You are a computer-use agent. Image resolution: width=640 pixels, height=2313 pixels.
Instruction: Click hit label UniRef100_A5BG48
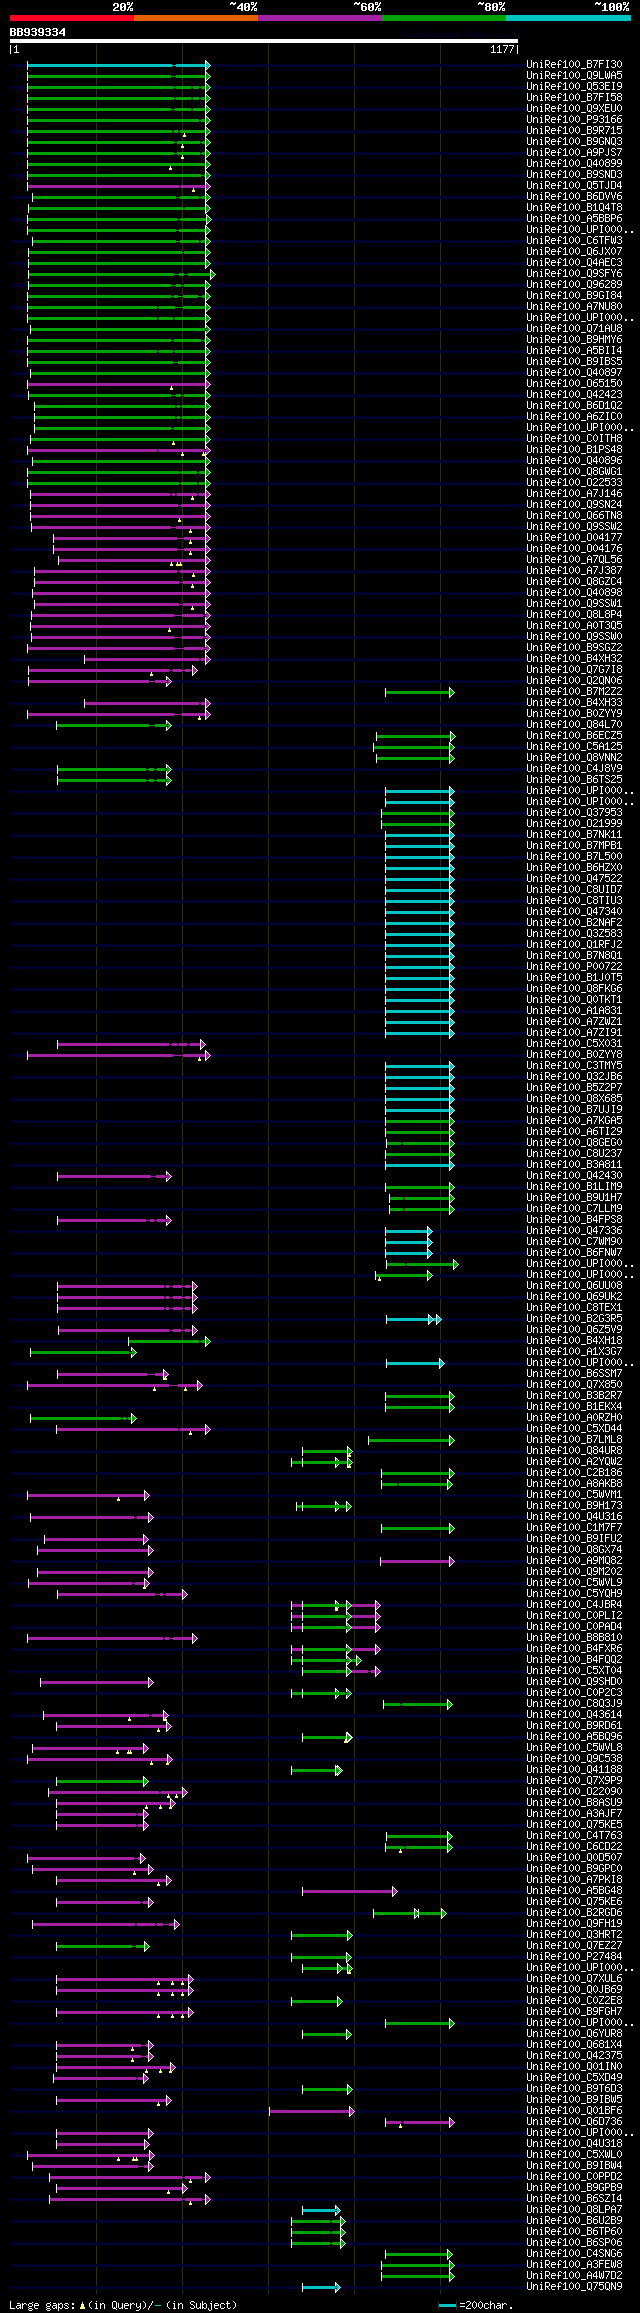(x=574, y=1891)
